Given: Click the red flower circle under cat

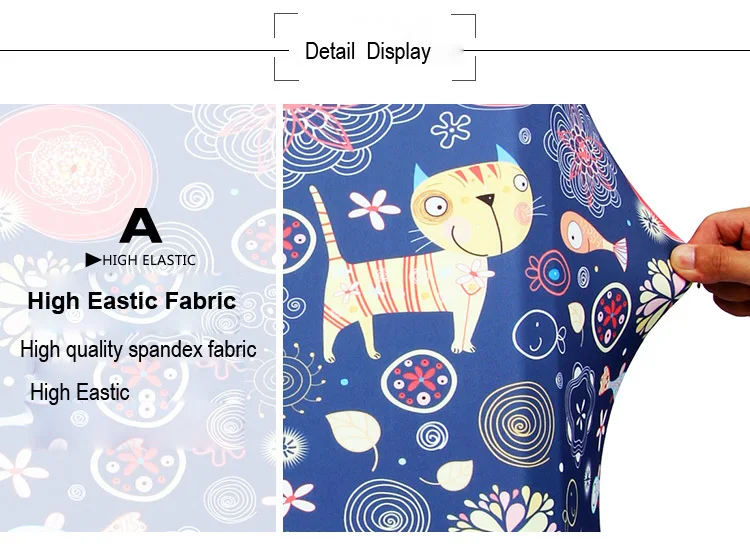Looking at the screenshot, I should tap(419, 381).
